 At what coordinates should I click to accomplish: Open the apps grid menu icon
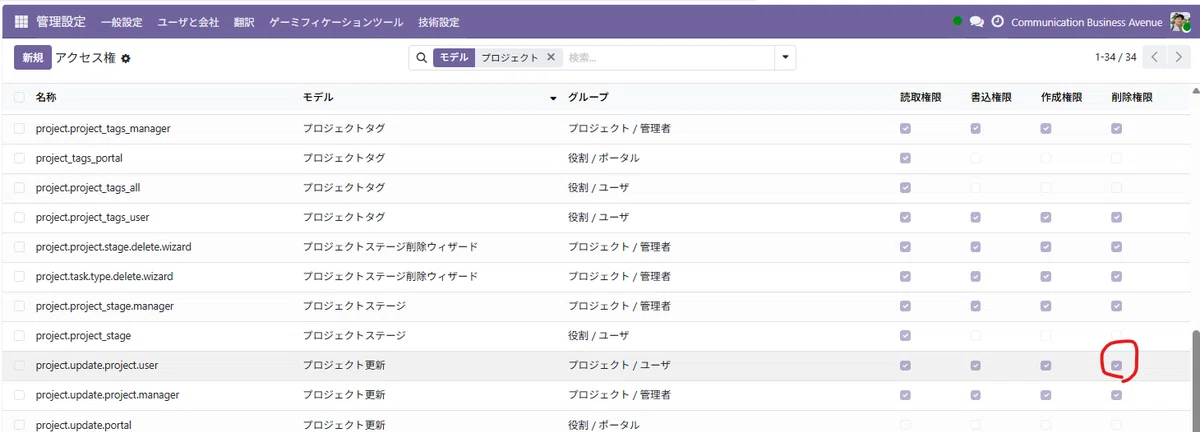pos(21,21)
